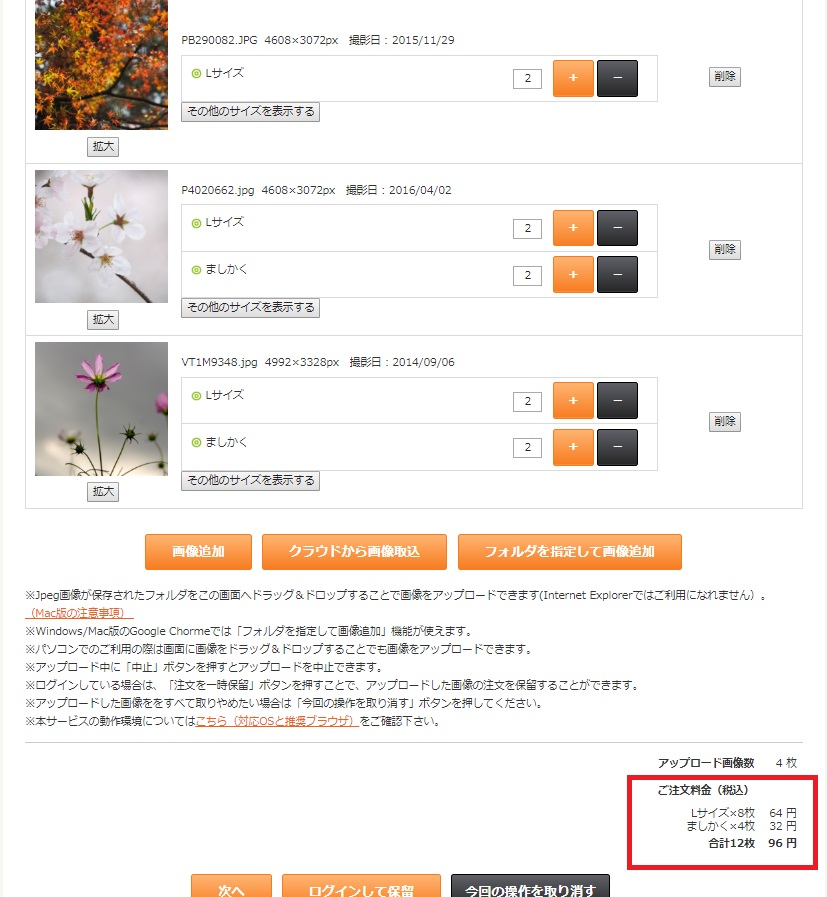
Task: Import images via クラウドから画像取込
Action: pos(354,551)
